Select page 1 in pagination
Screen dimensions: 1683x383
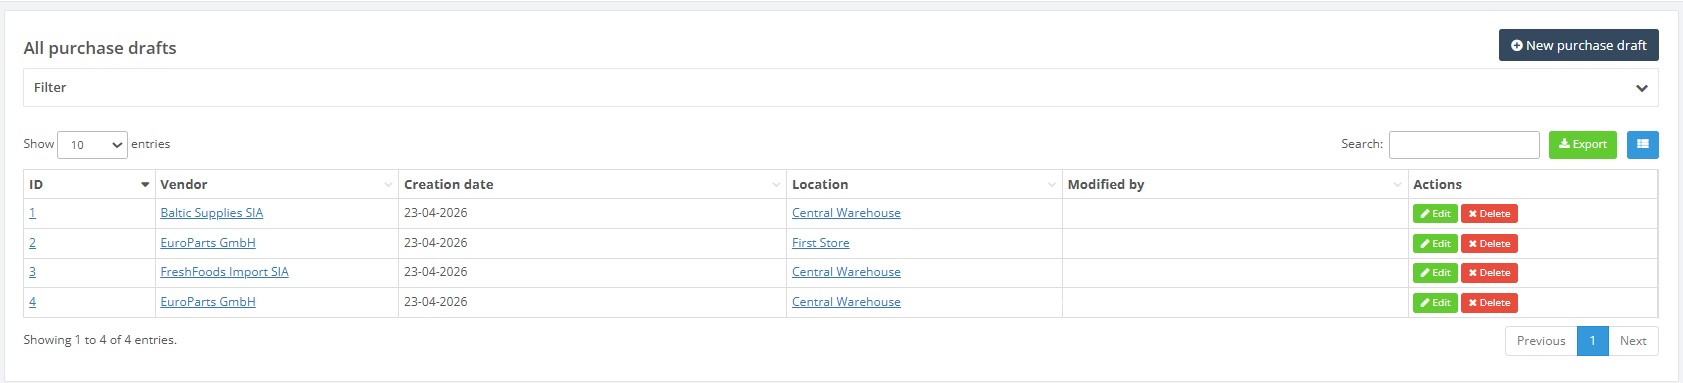click(1592, 341)
